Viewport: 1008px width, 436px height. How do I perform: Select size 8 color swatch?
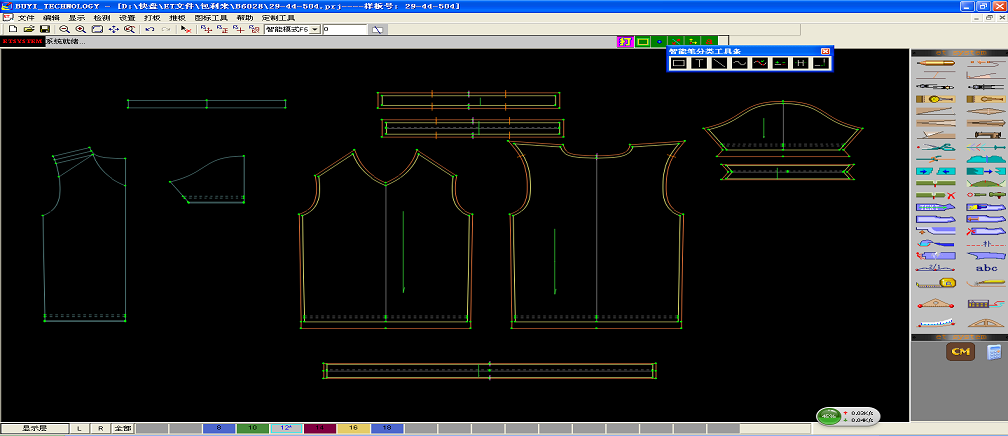(x=219, y=428)
